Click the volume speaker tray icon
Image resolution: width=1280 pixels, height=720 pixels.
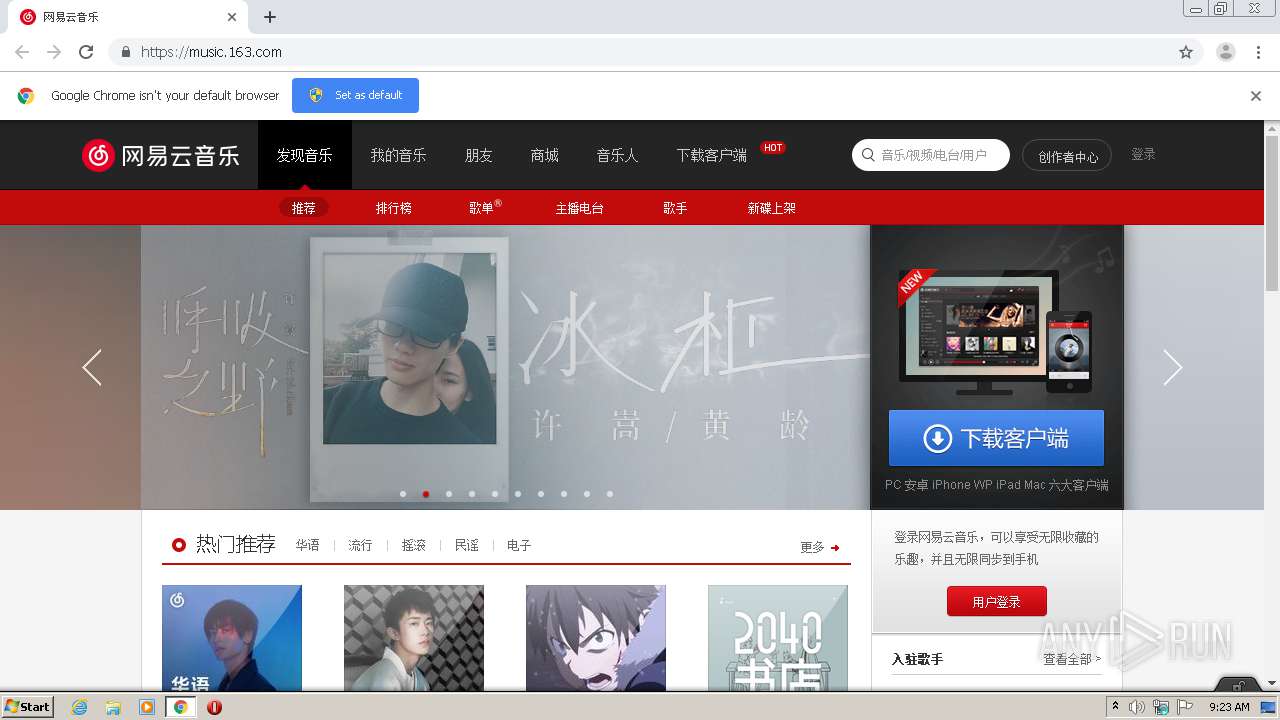(x=1137, y=707)
